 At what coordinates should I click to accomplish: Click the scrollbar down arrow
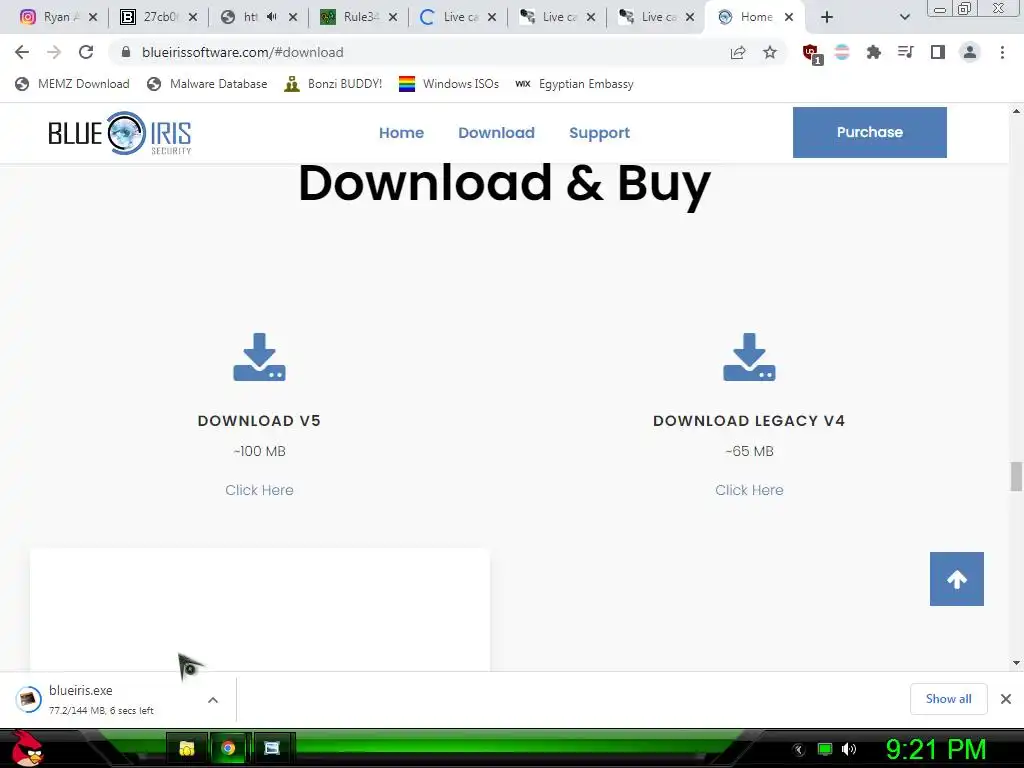click(x=1016, y=663)
